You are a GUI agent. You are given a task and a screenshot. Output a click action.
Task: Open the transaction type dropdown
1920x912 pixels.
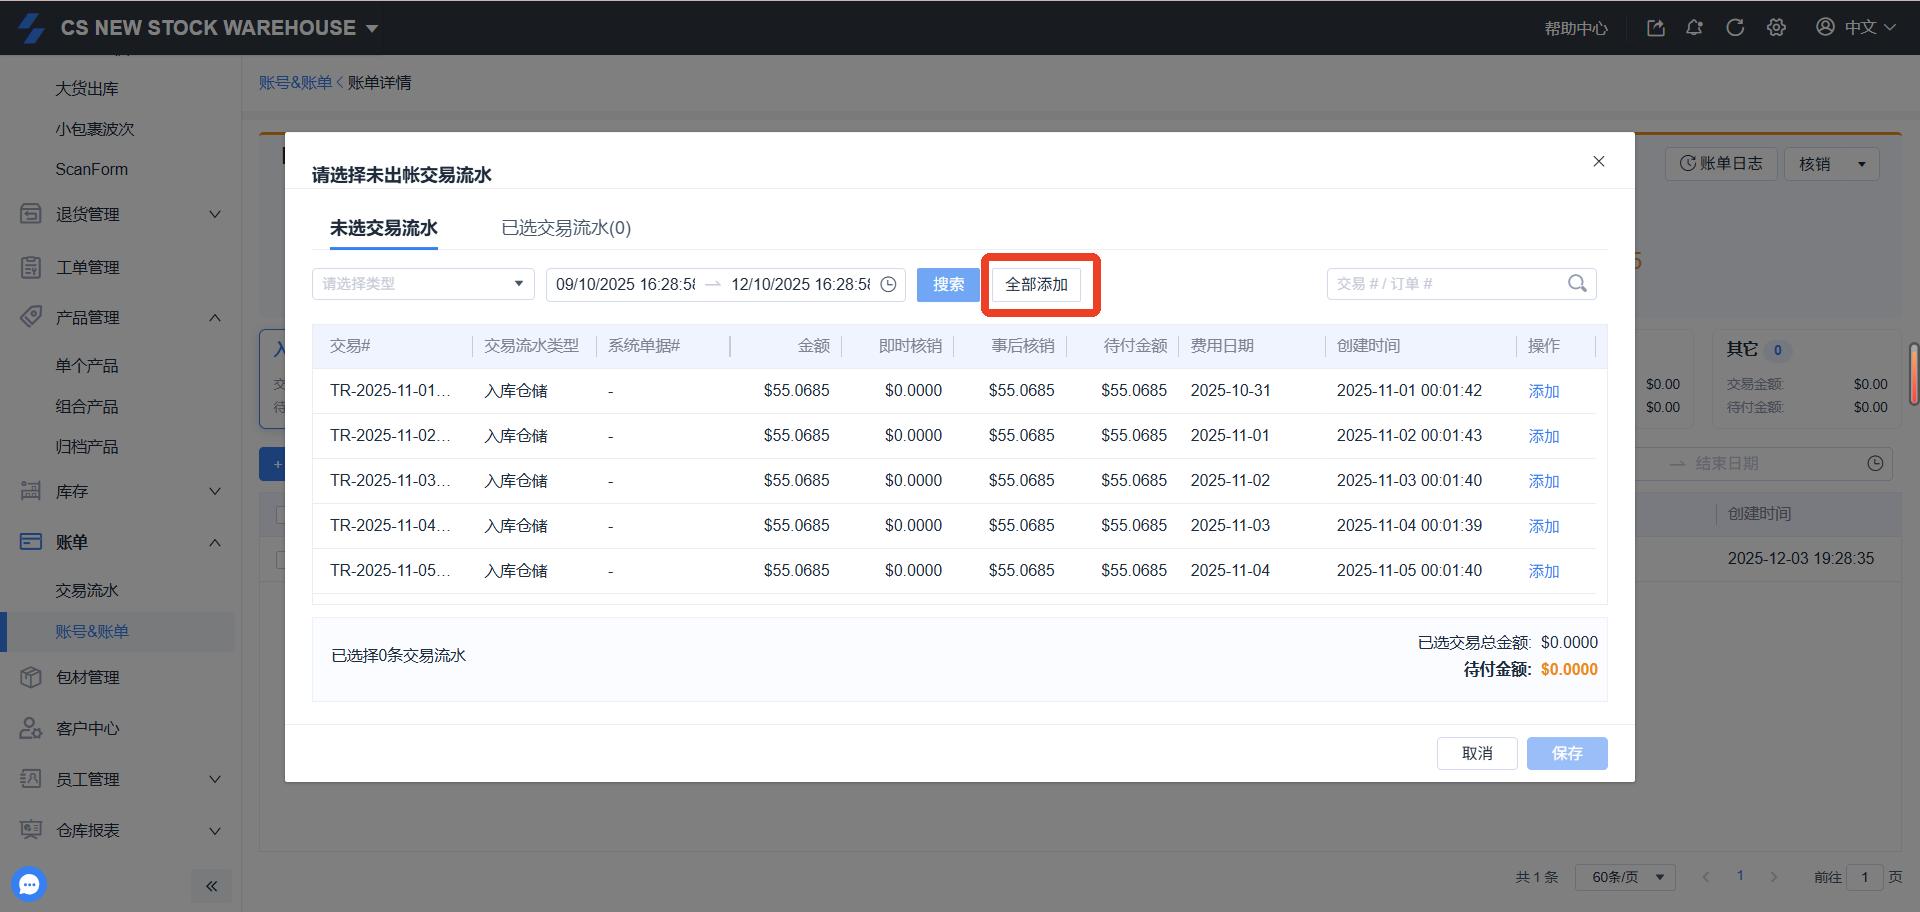click(x=423, y=284)
